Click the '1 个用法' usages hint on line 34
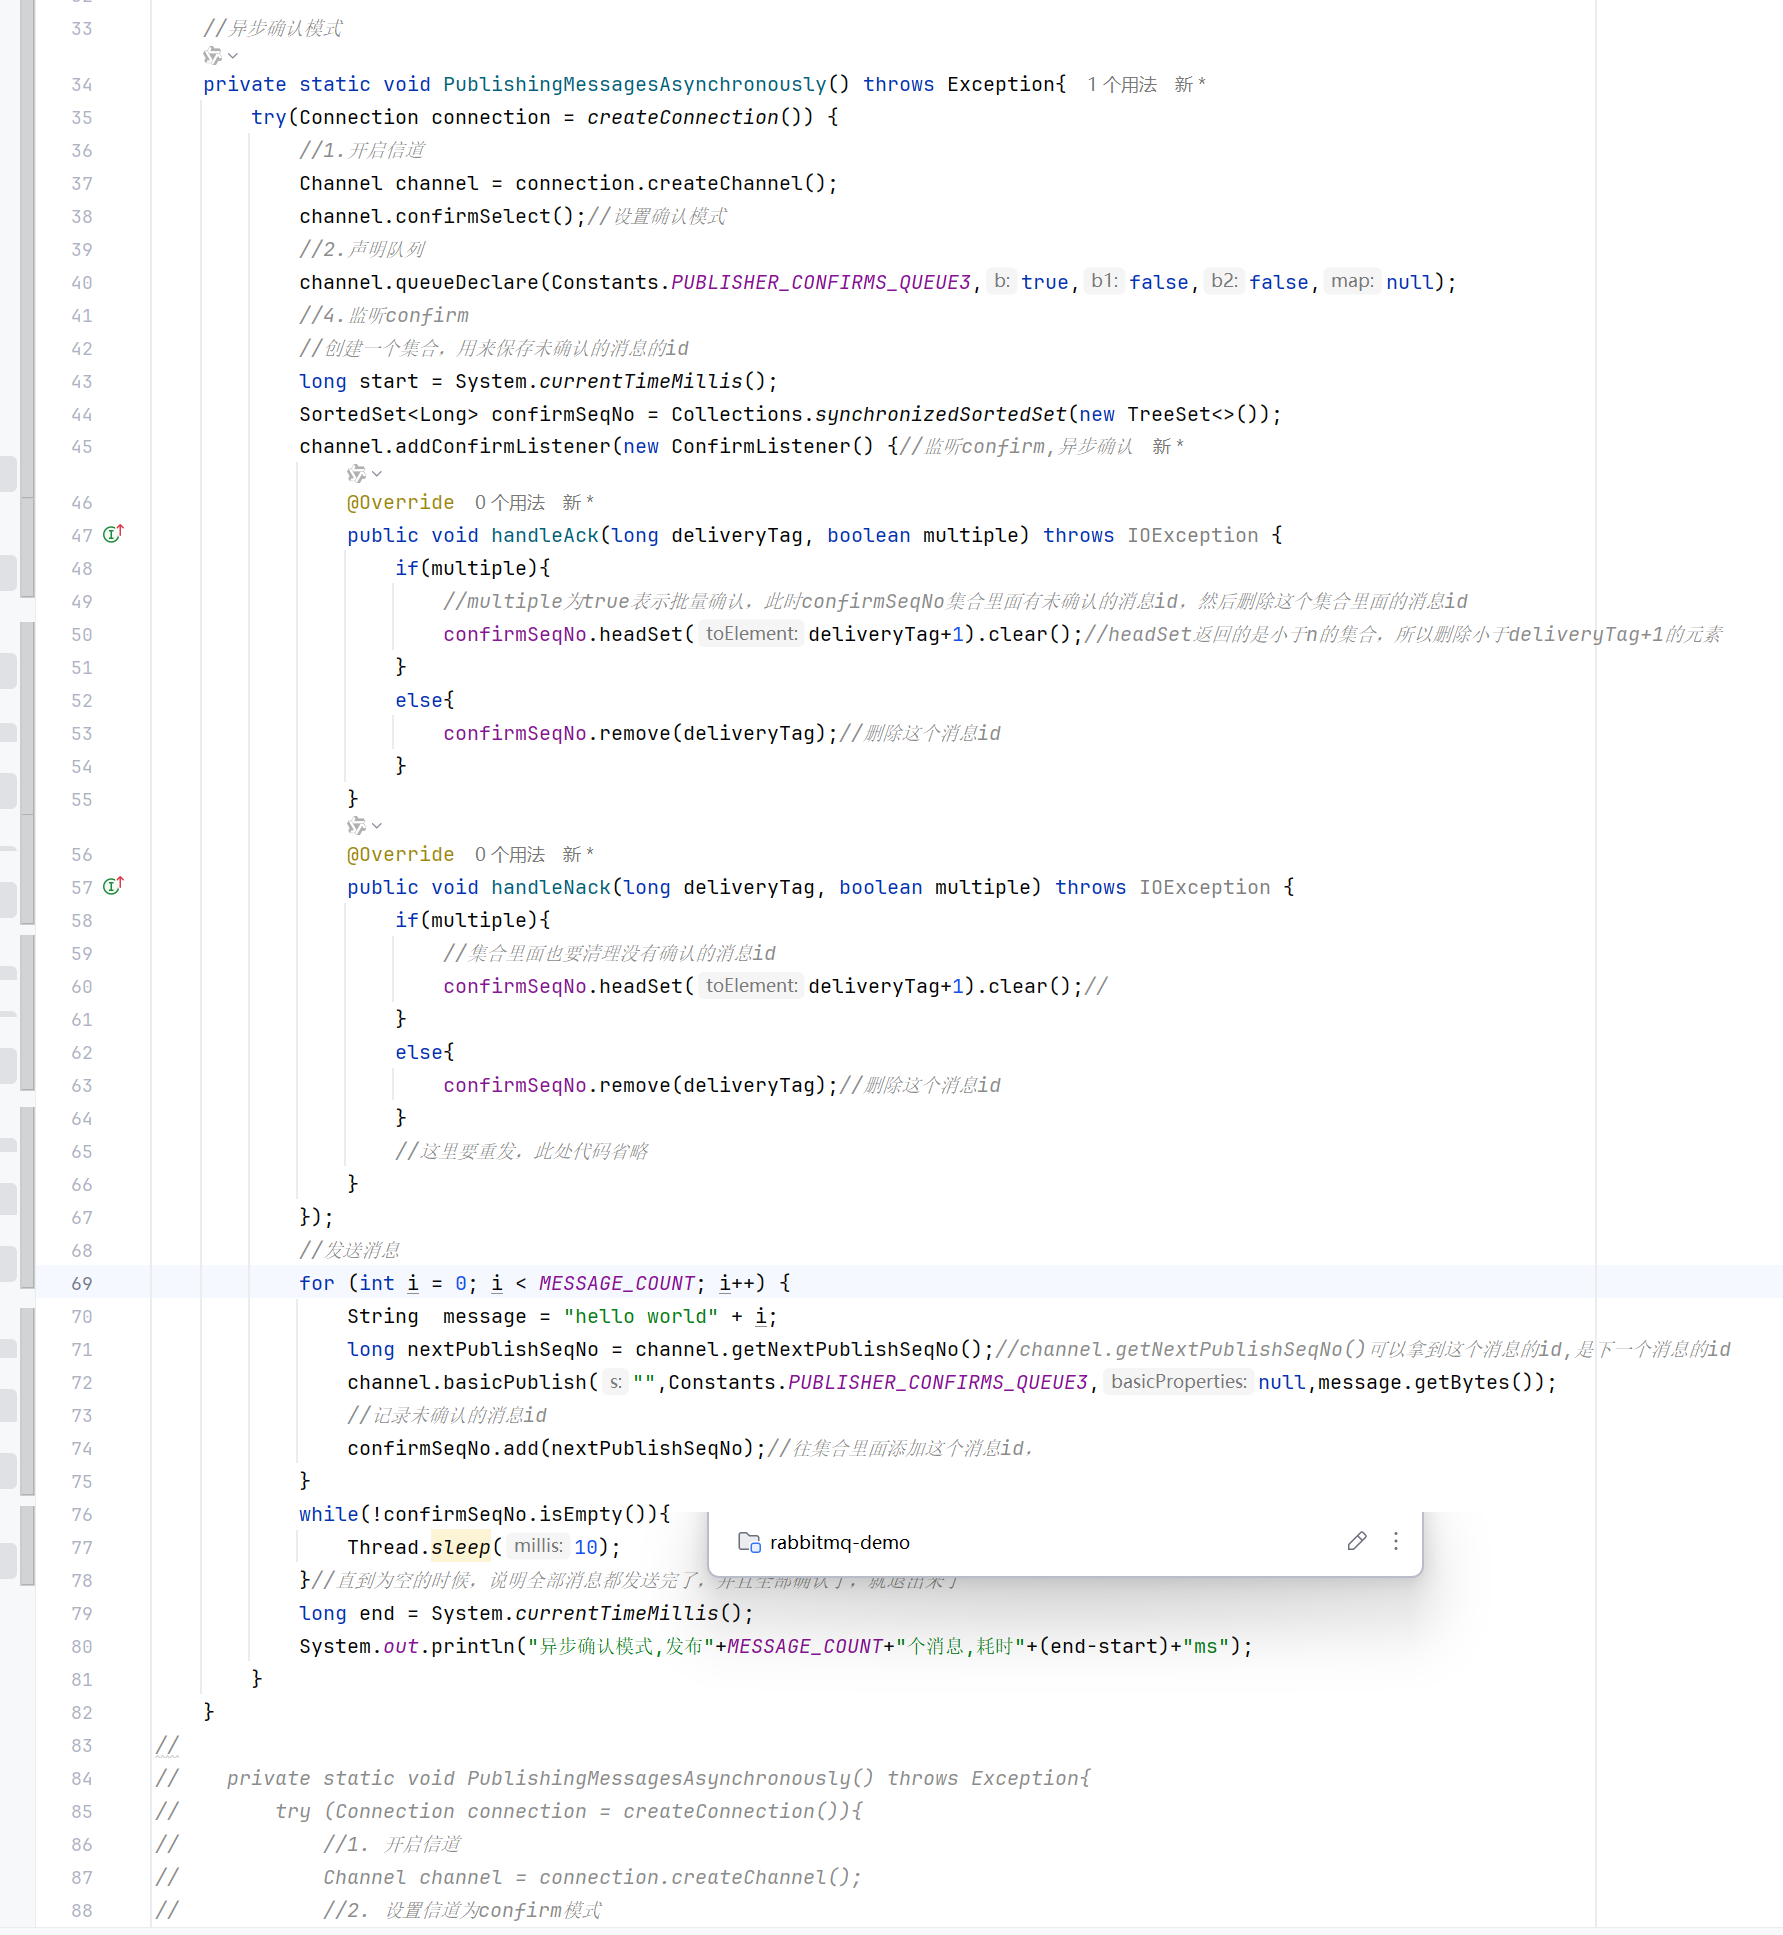 [1122, 85]
